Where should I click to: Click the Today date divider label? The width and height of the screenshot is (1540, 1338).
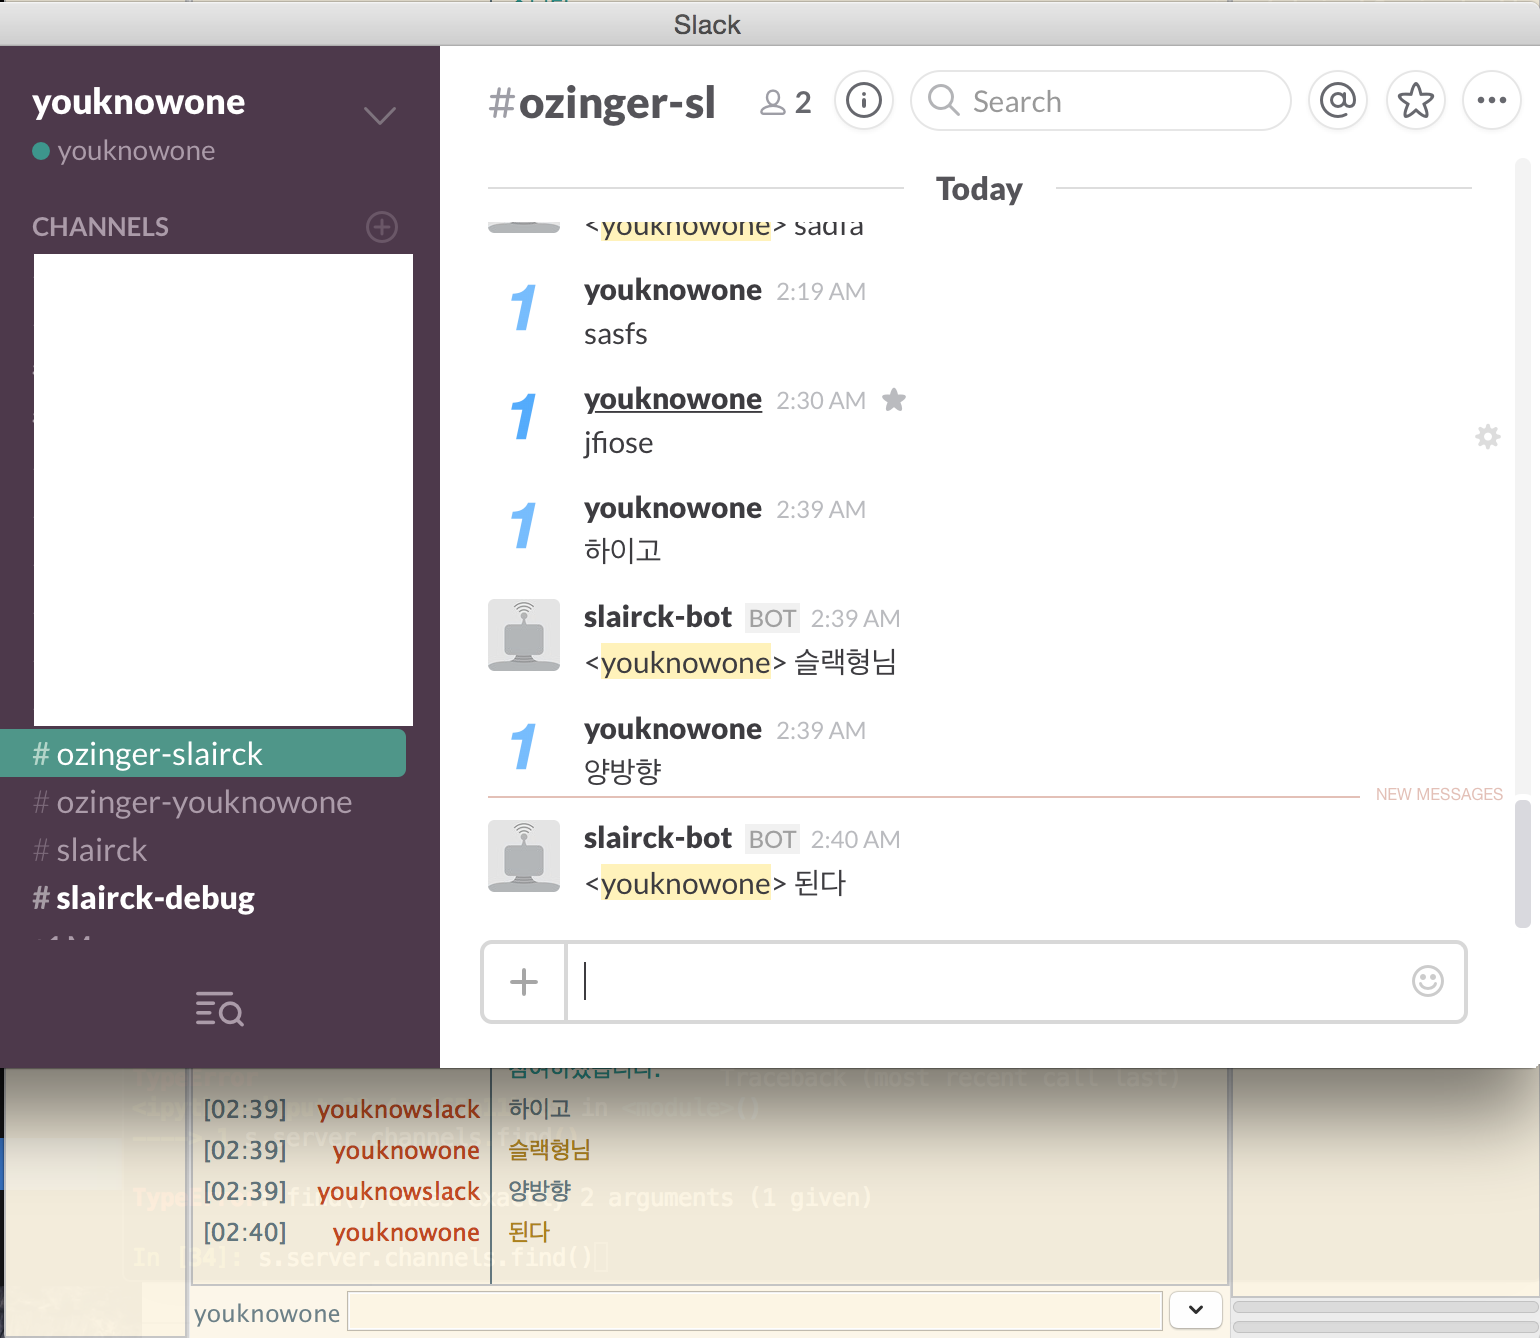coord(979,189)
